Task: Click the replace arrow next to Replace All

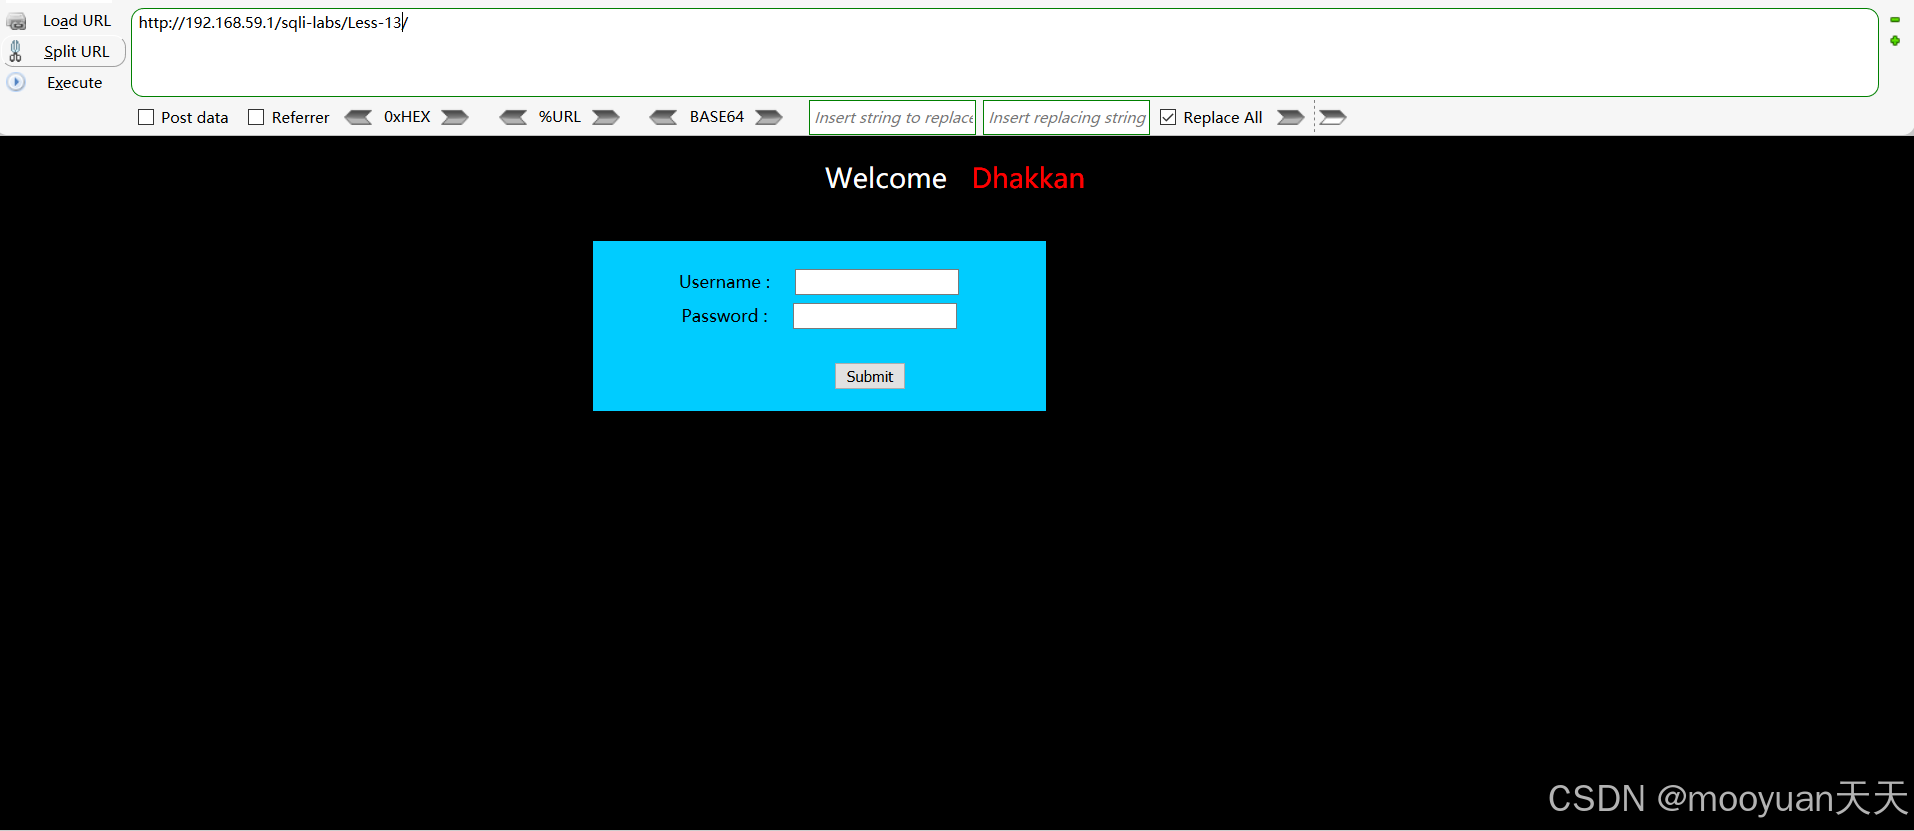Action: (1291, 117)
